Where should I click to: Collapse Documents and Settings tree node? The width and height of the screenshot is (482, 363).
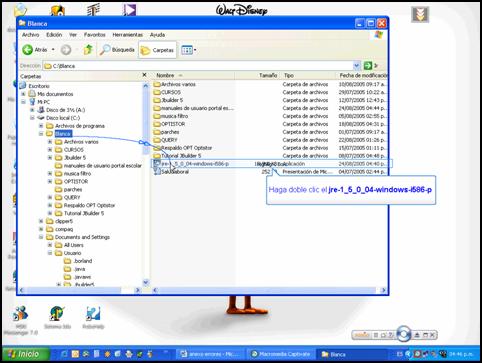tap(41, 237)
